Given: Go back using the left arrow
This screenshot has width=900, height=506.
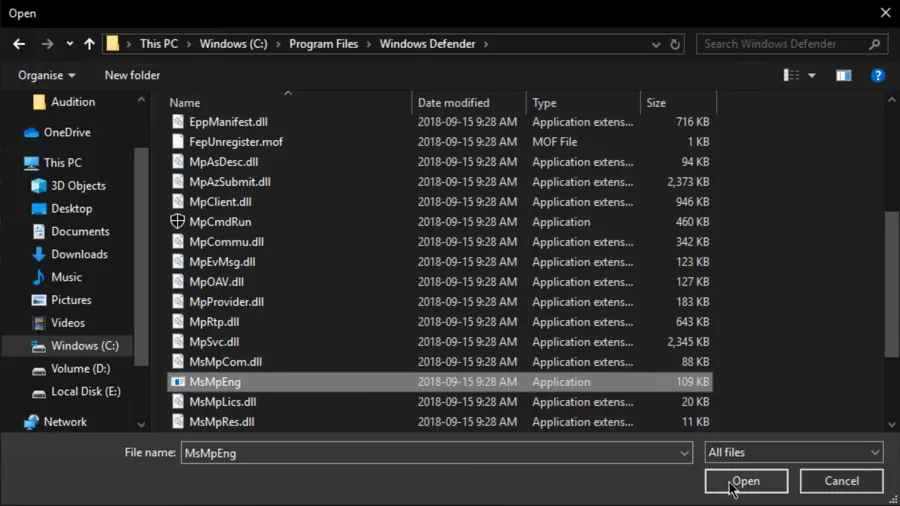Looking at the screenshot, I should [x=19, y=44].
